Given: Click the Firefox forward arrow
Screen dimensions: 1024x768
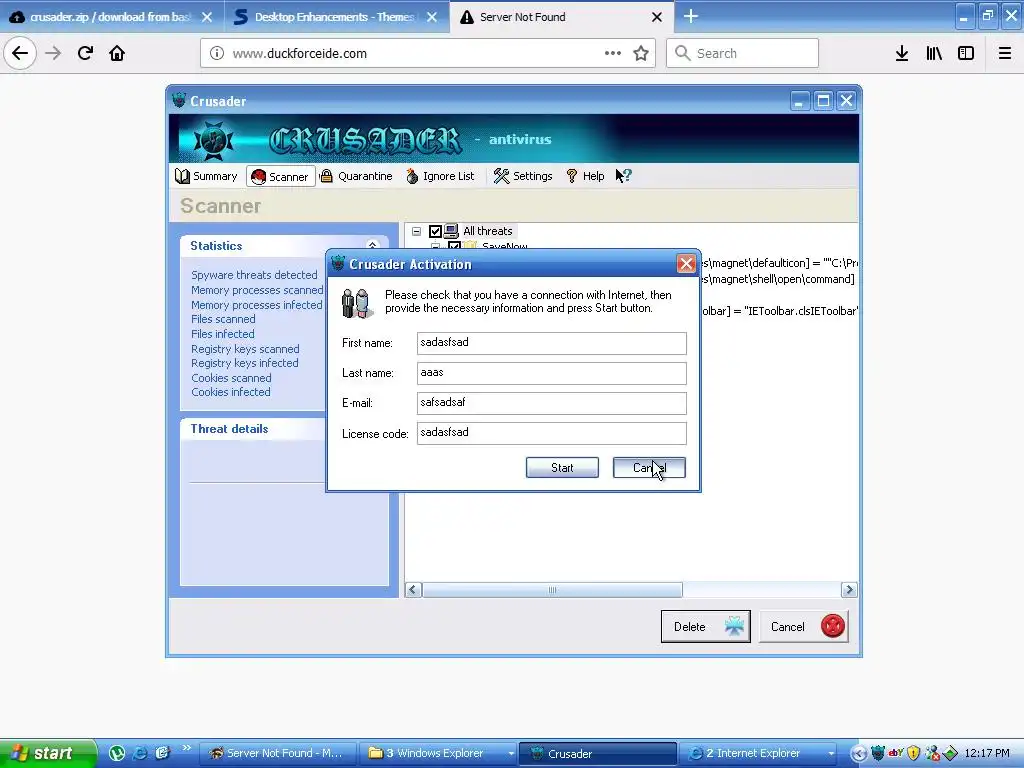Looking at the screenshot, I should point(54,54).
